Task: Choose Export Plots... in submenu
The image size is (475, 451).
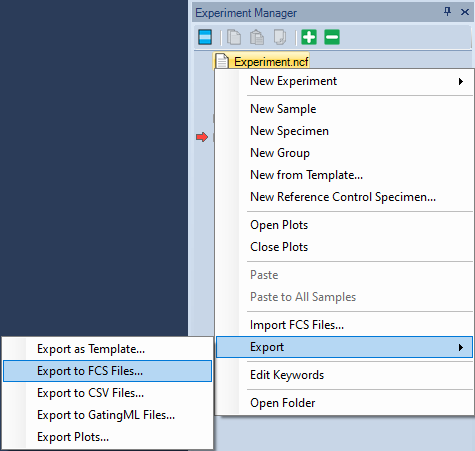Action: (107, 437)
